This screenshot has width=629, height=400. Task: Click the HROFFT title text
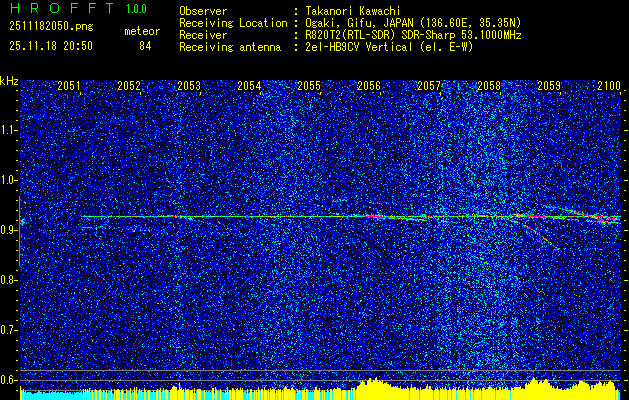pos(62,8)
